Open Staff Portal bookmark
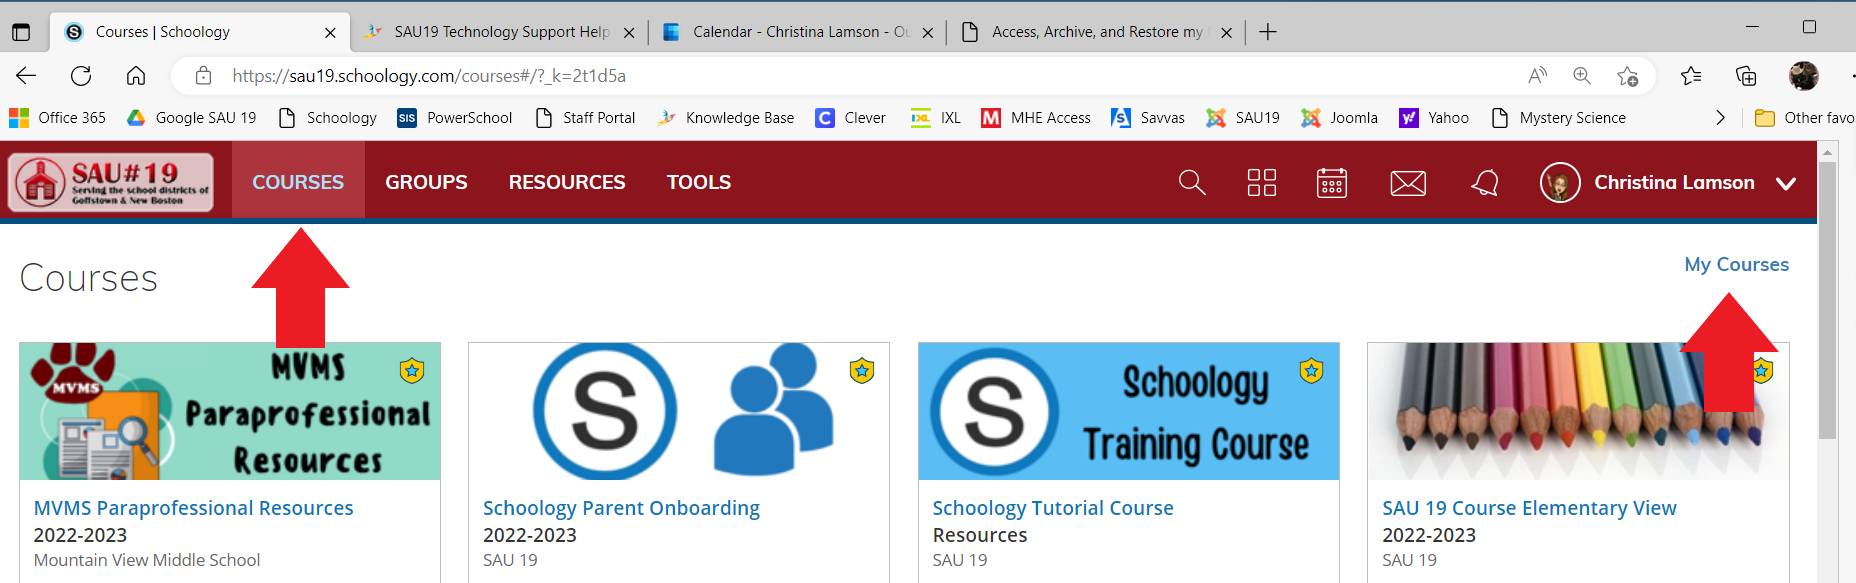This screenshot has width=1856, height=583. (586, 118)
